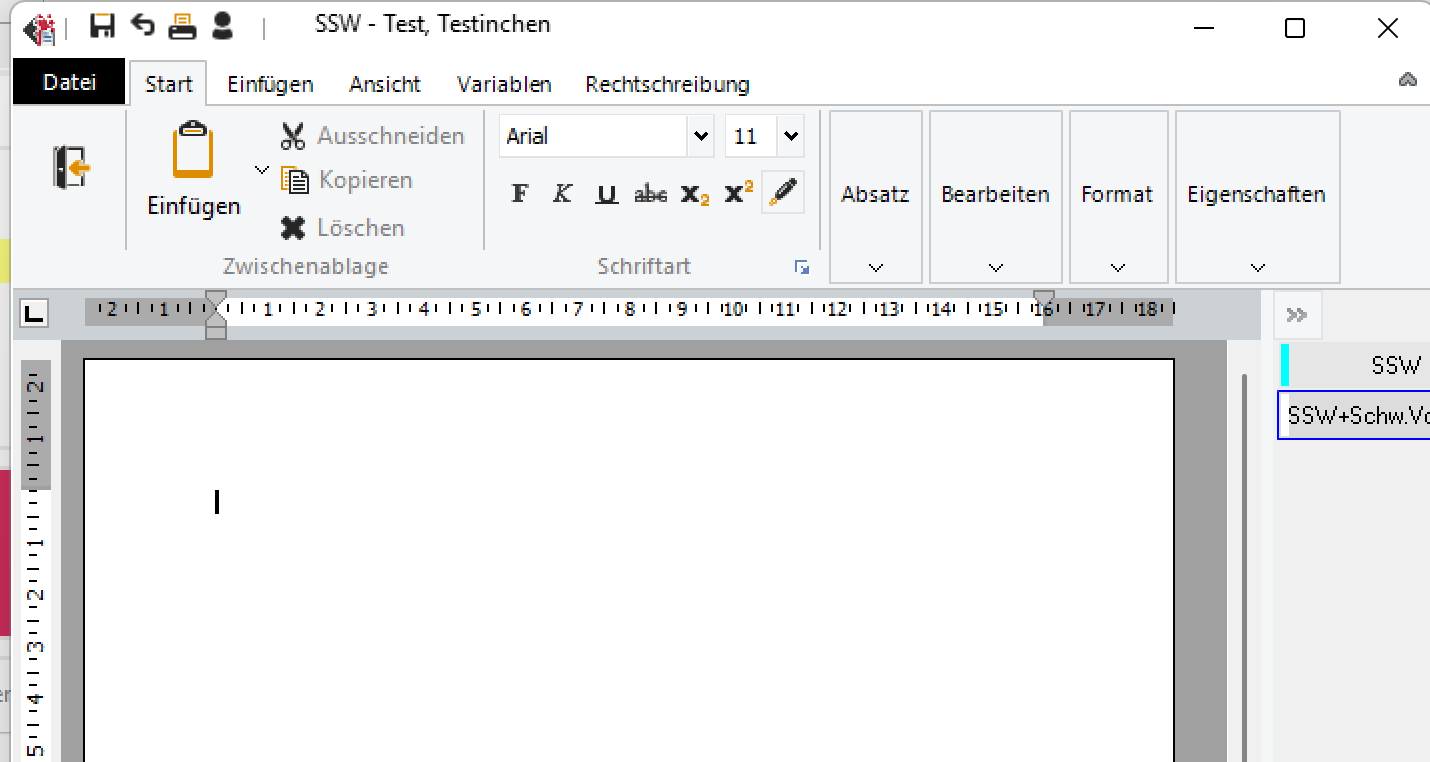Screen dimensions: 1430x762
Task: Click the Ausschneiden scissors icon
Action: click(x=293, y=136)
